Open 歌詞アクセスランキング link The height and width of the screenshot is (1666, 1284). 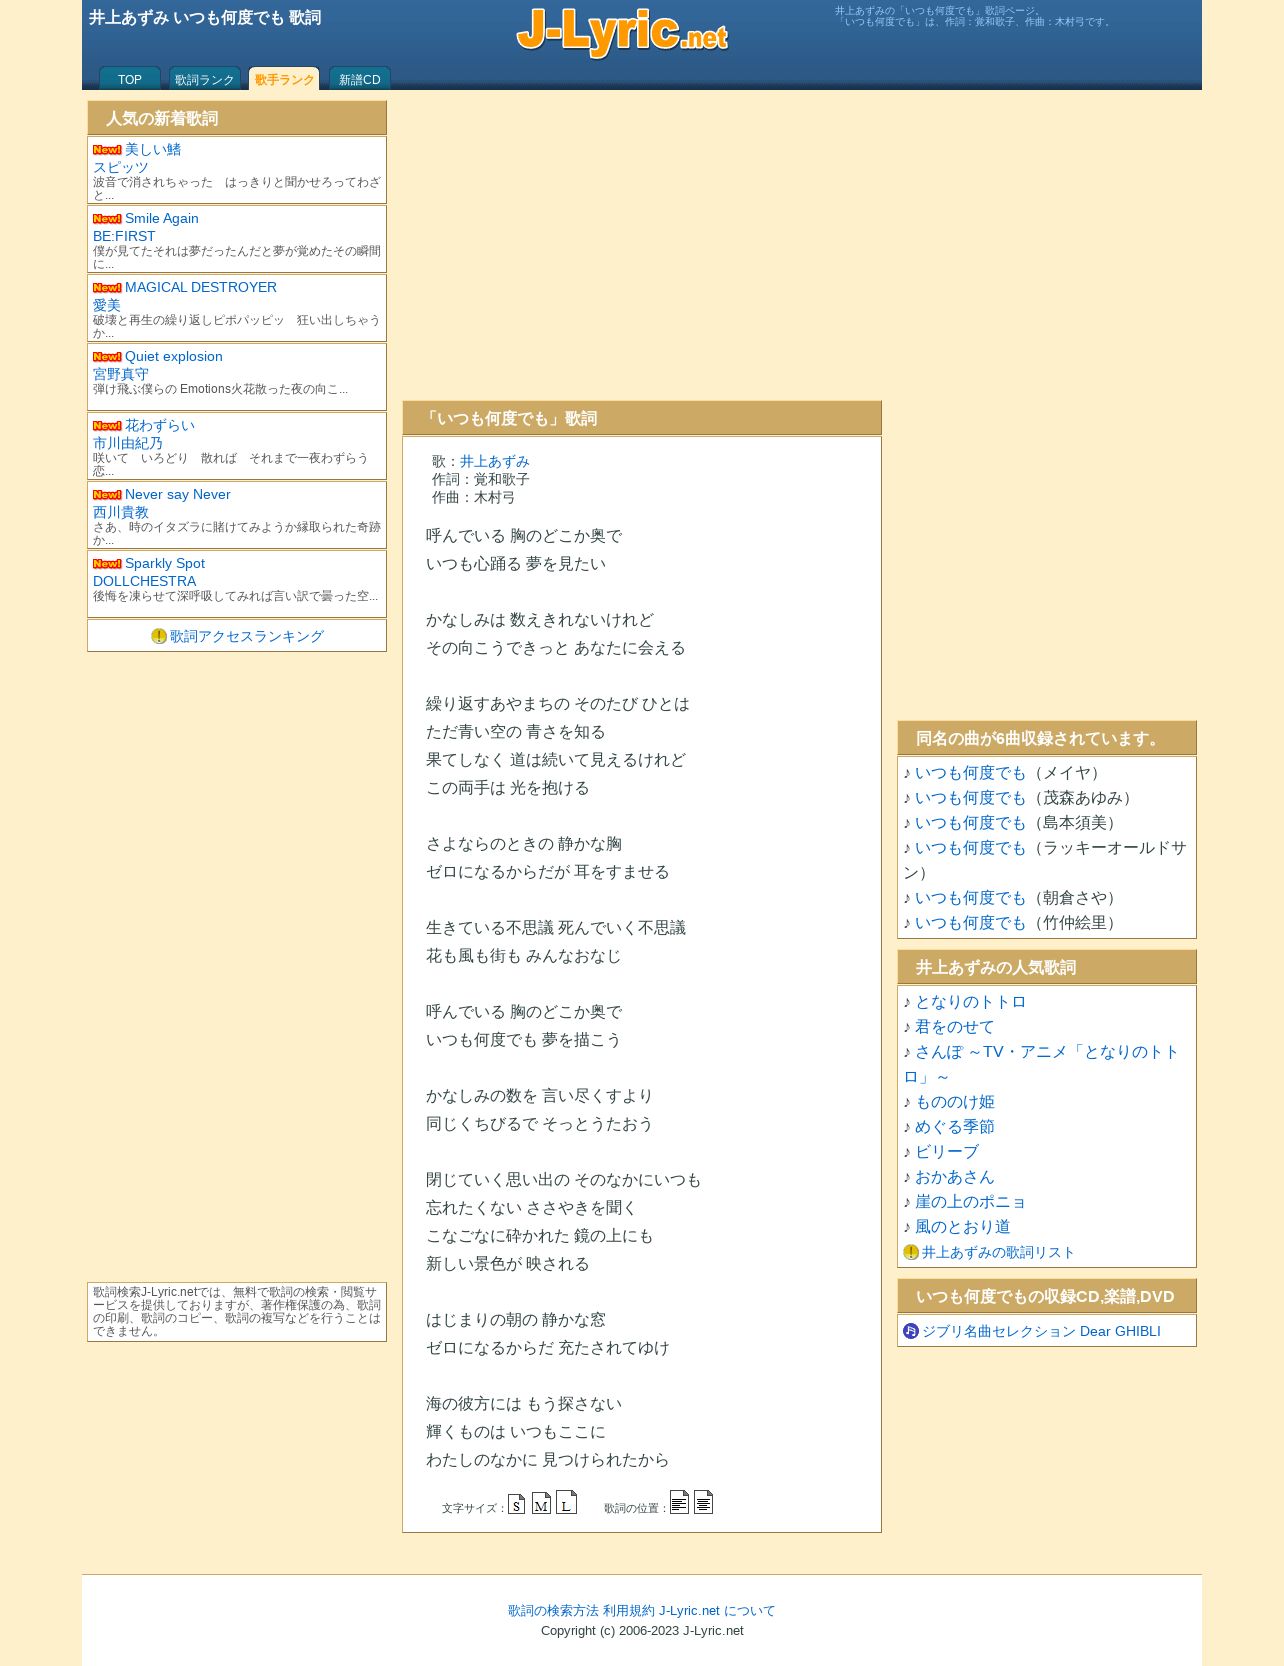[x=247, y=636]
